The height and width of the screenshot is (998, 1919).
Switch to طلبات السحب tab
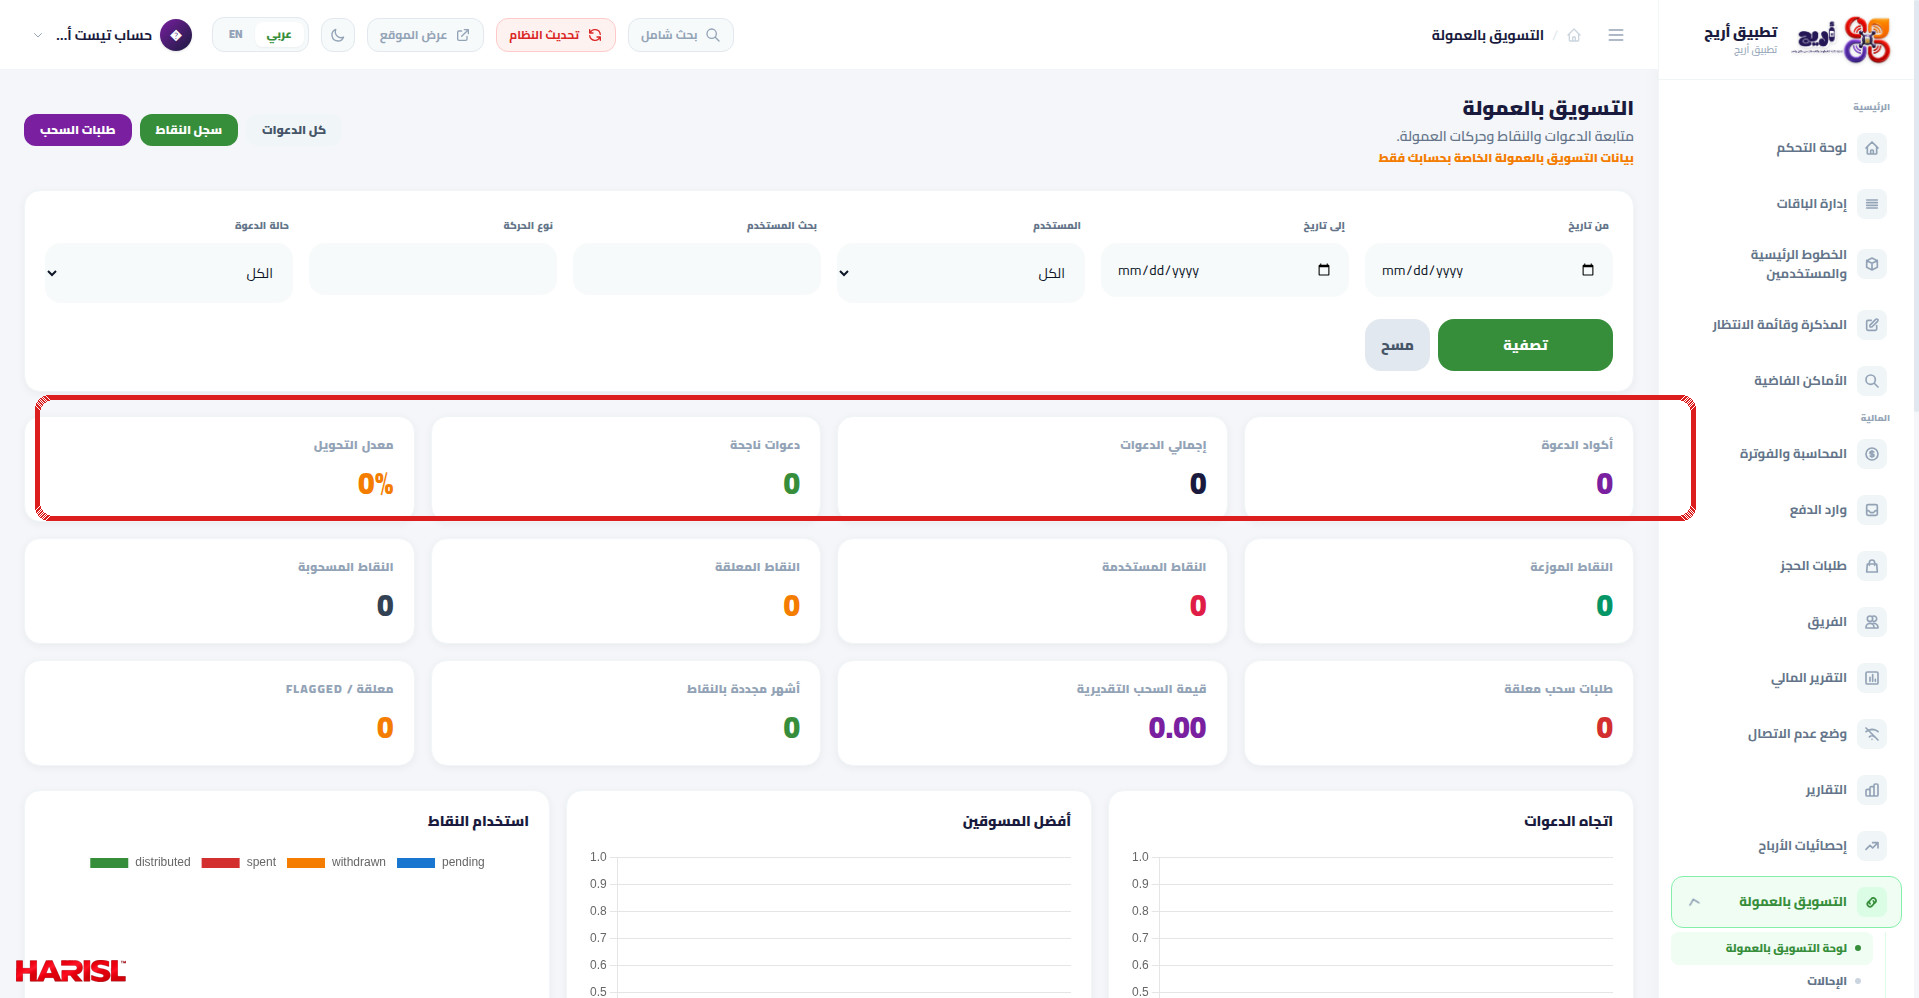coord(78,130)
